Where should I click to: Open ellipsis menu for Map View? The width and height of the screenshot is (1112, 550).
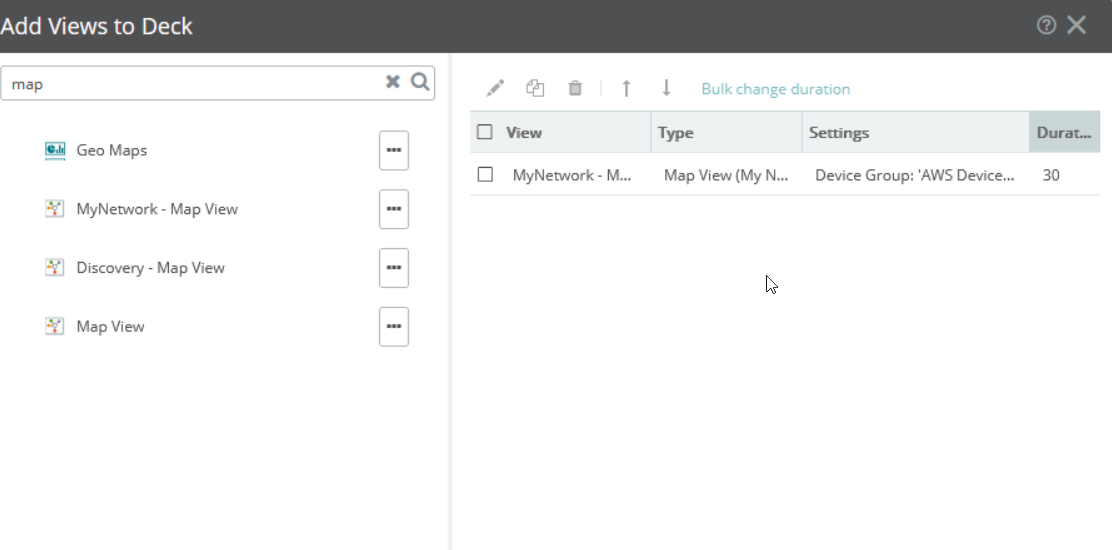pyautogui.click(x=394, y=327)
